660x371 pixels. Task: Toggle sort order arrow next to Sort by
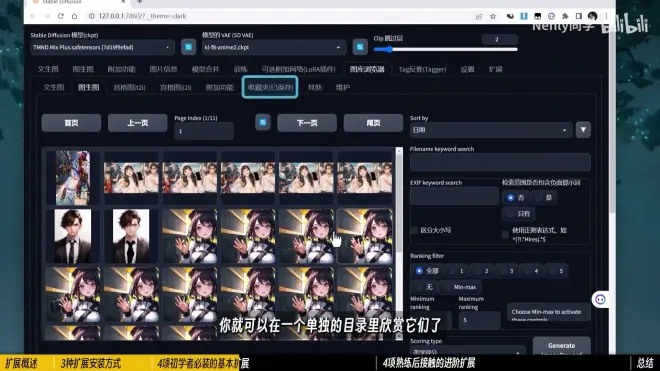pos(583,130)
